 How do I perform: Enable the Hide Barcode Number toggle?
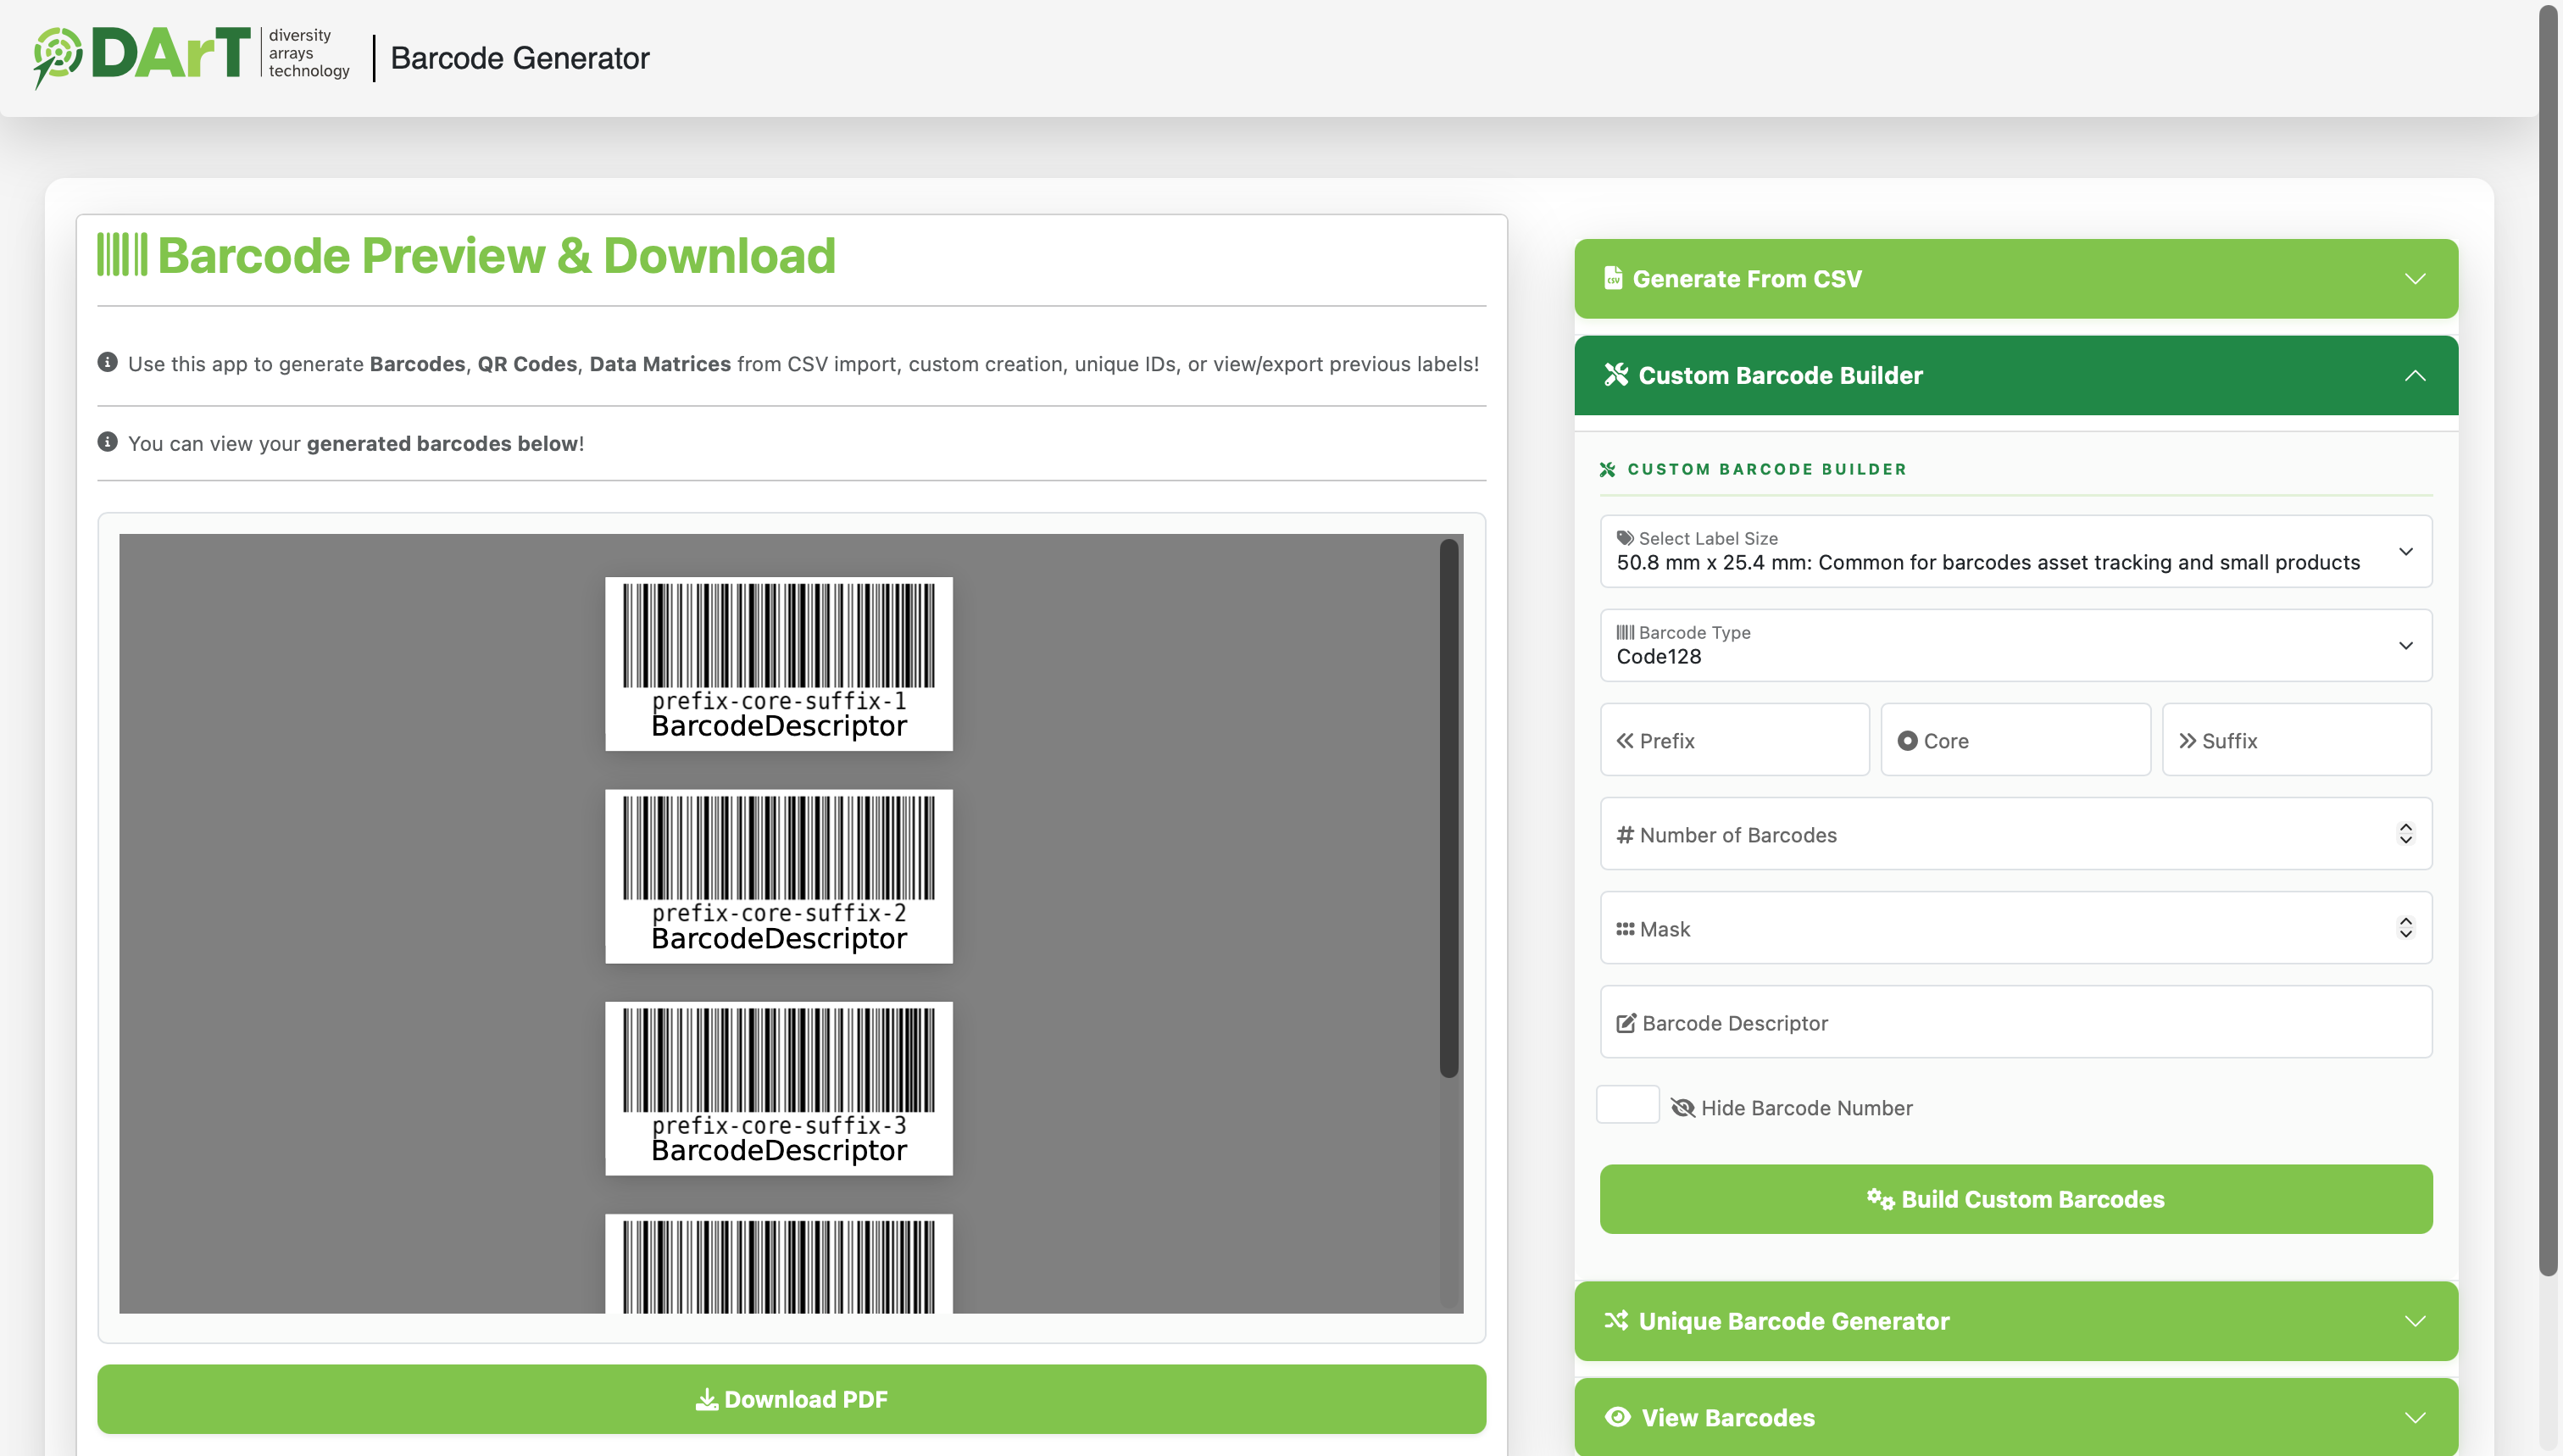(x=1627, y=1104)
